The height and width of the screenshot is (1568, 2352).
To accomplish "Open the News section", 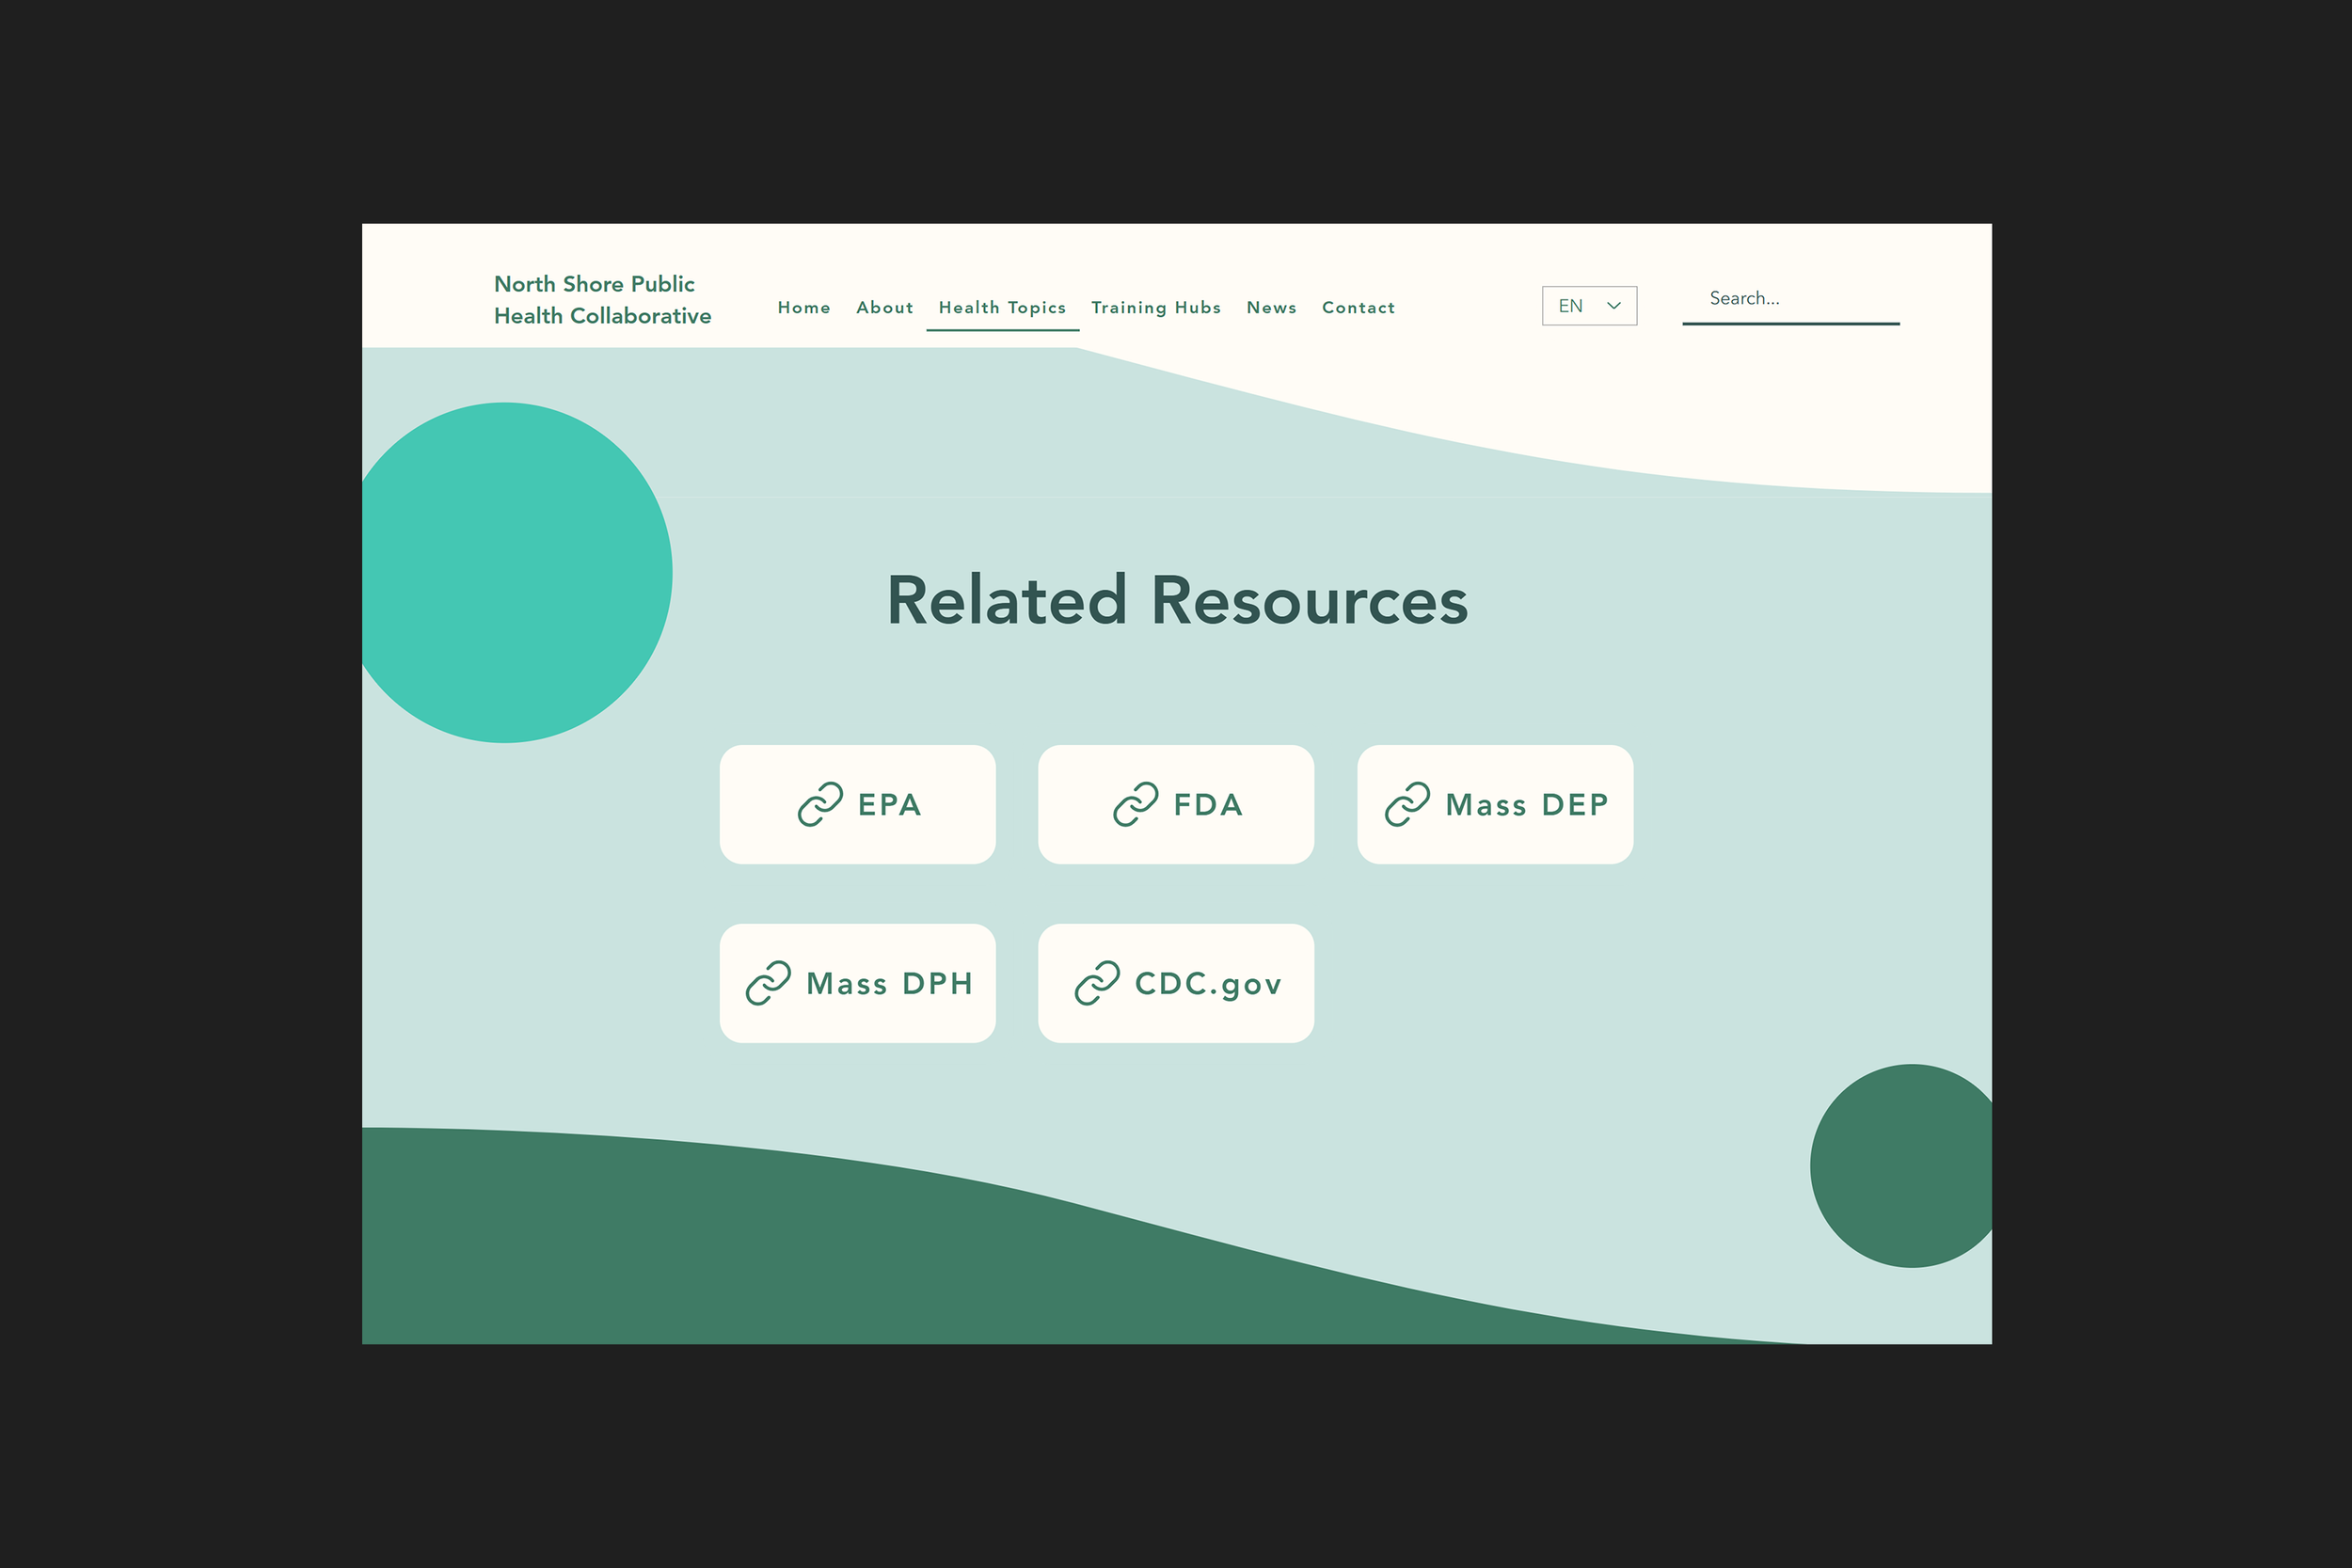I will 1271,308.
